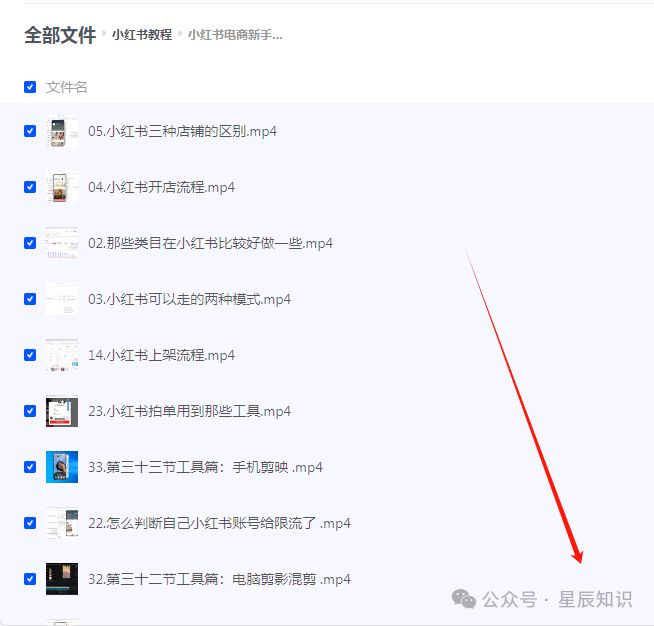Open file name 22.怎么判断自己小红书账号给限流了 .mp4
Image resolution: width=654 pixels, height=626 pixels.
click(219, 523)
